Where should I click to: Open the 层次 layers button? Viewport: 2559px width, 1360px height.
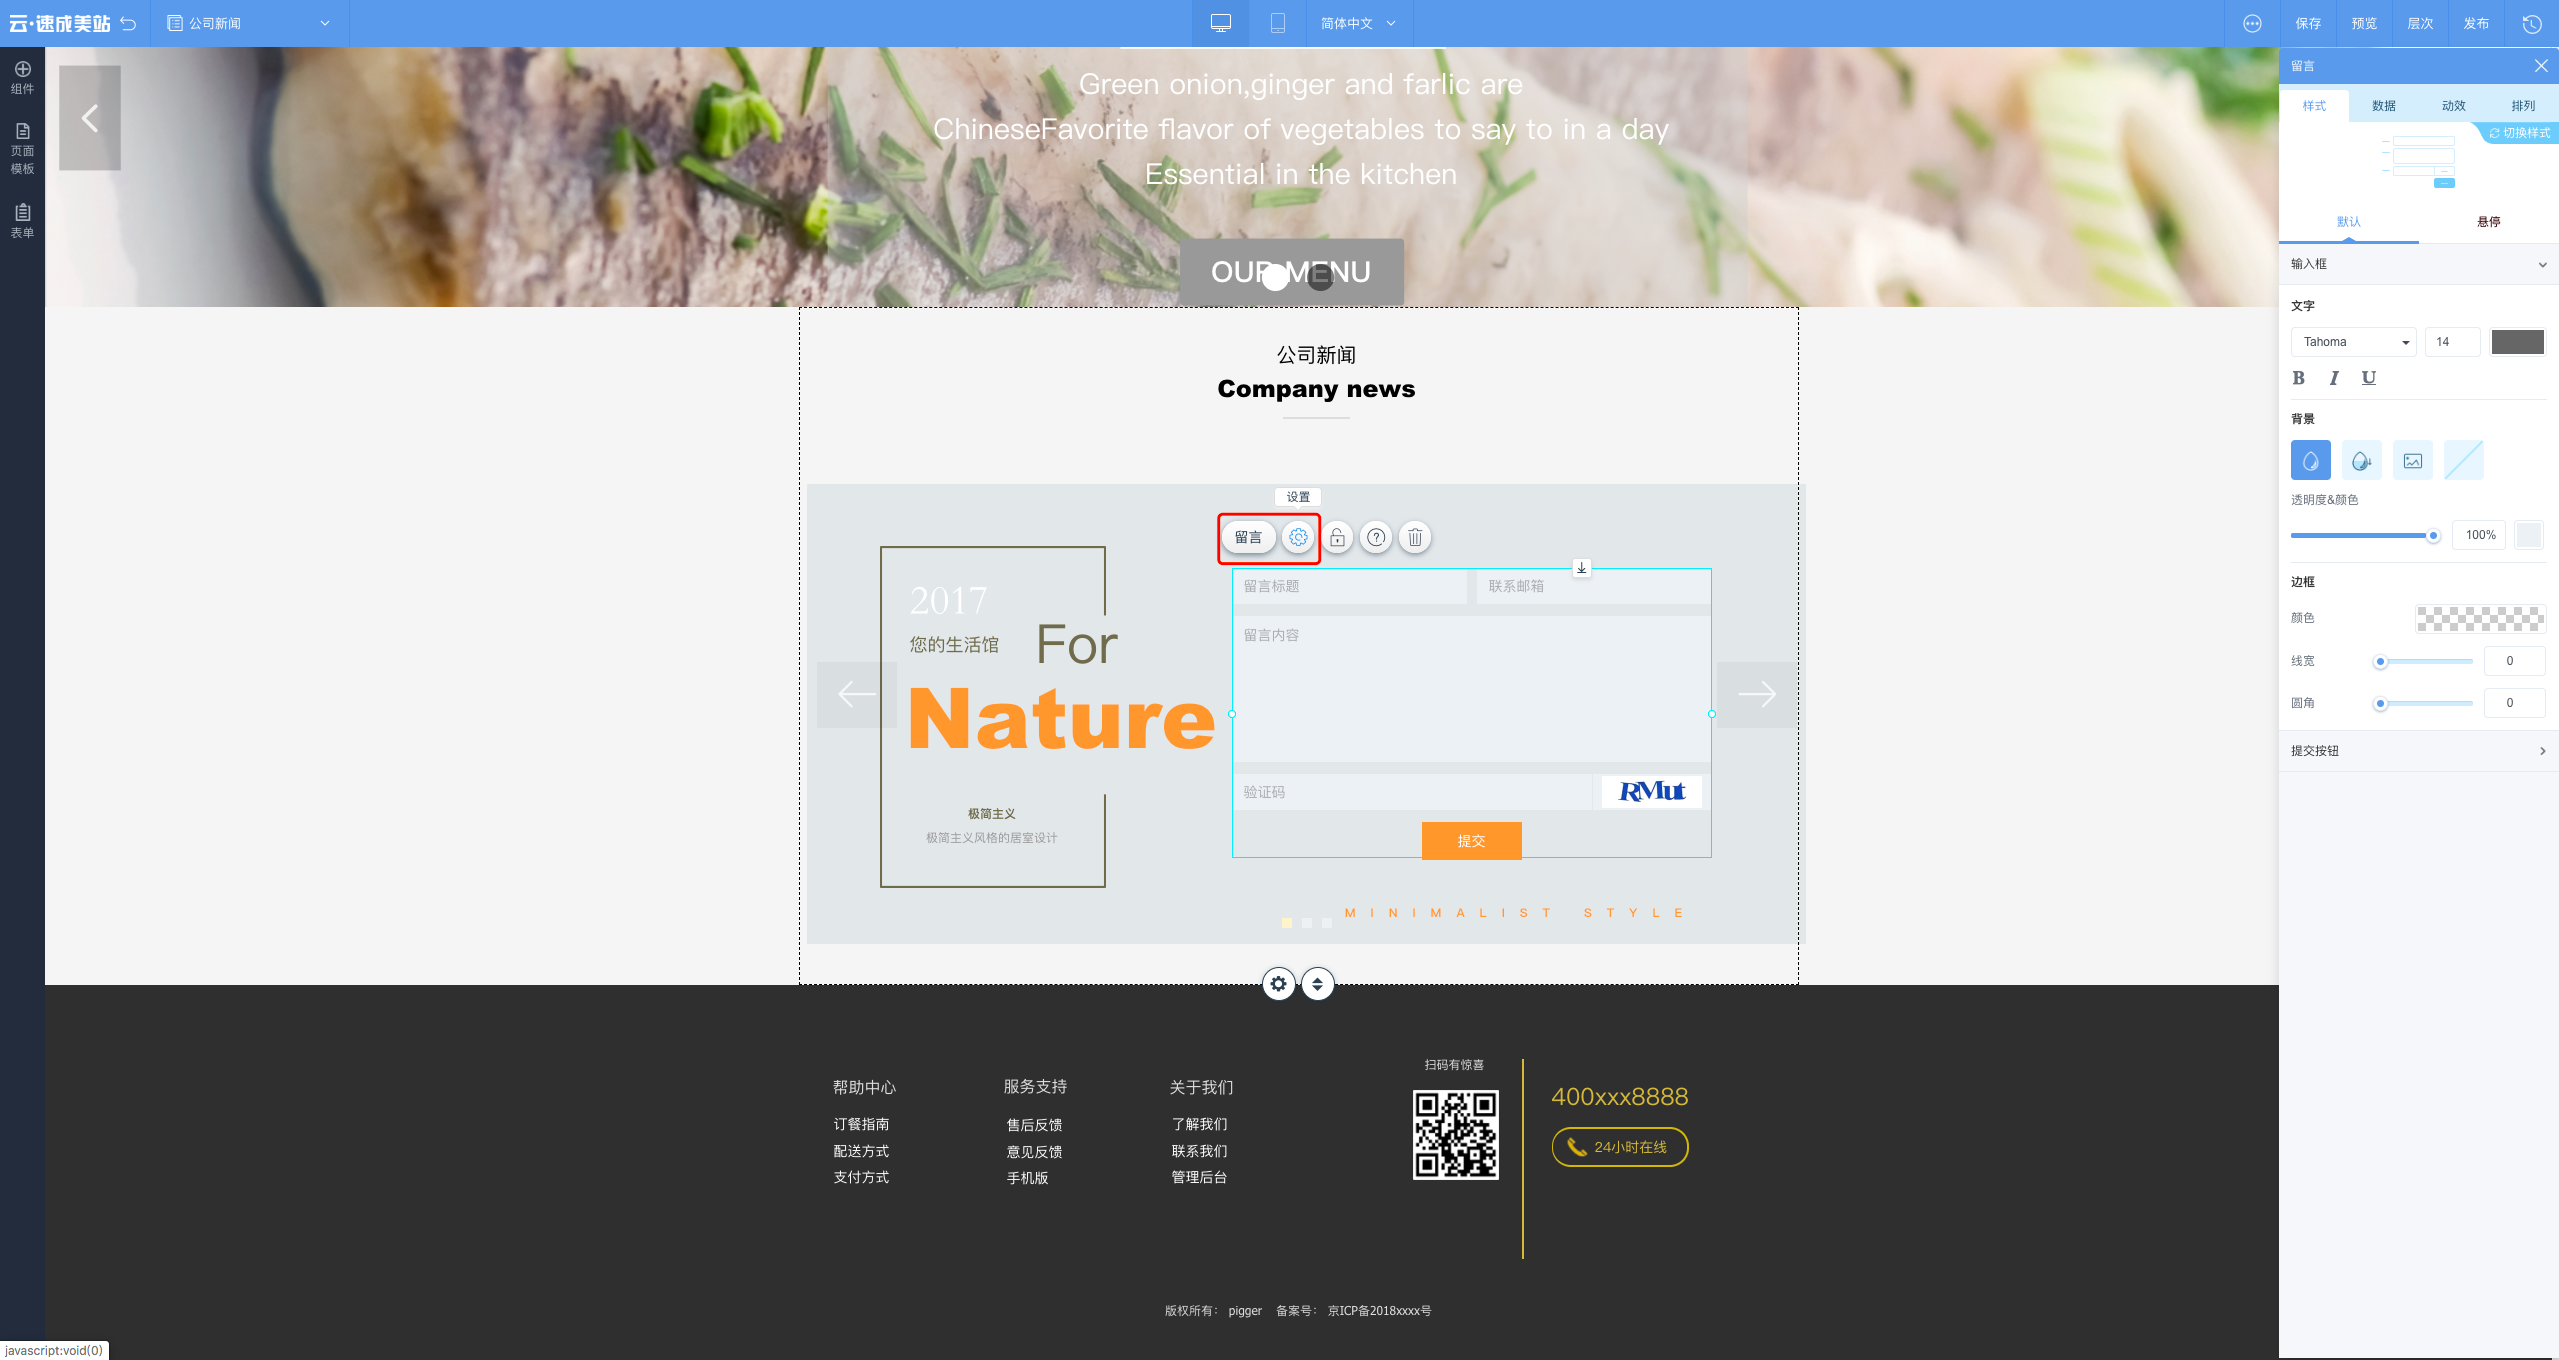point(2420,23)
